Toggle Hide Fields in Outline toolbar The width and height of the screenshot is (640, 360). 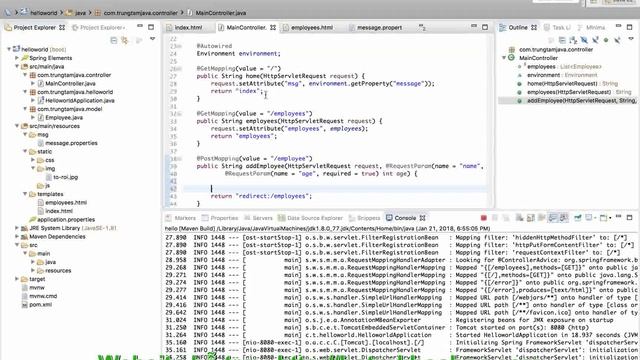tap(584, 40)
